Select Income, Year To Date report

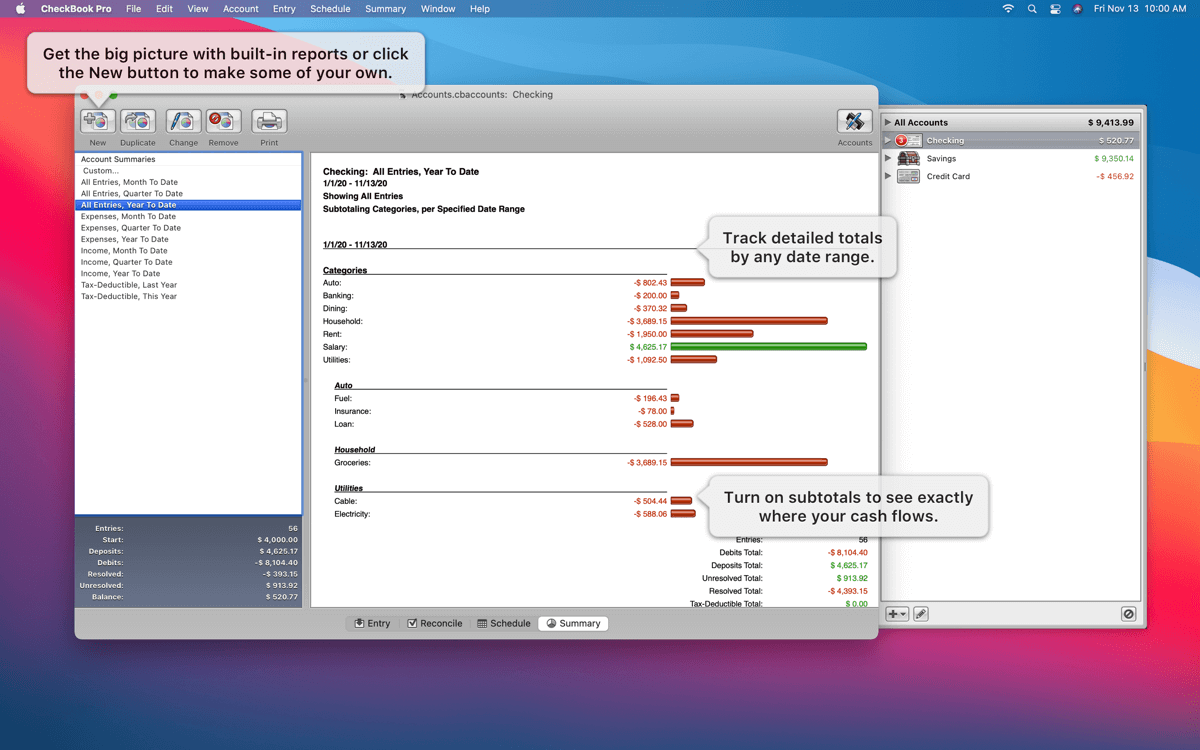pyautogui.click(x=188, y=273)
